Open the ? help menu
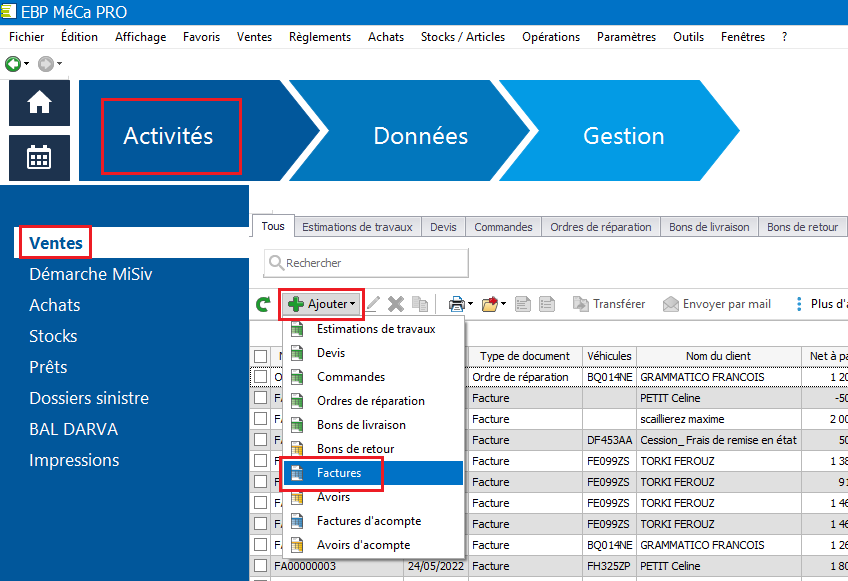Screen dimensions: 848x581 pos(784,37)
